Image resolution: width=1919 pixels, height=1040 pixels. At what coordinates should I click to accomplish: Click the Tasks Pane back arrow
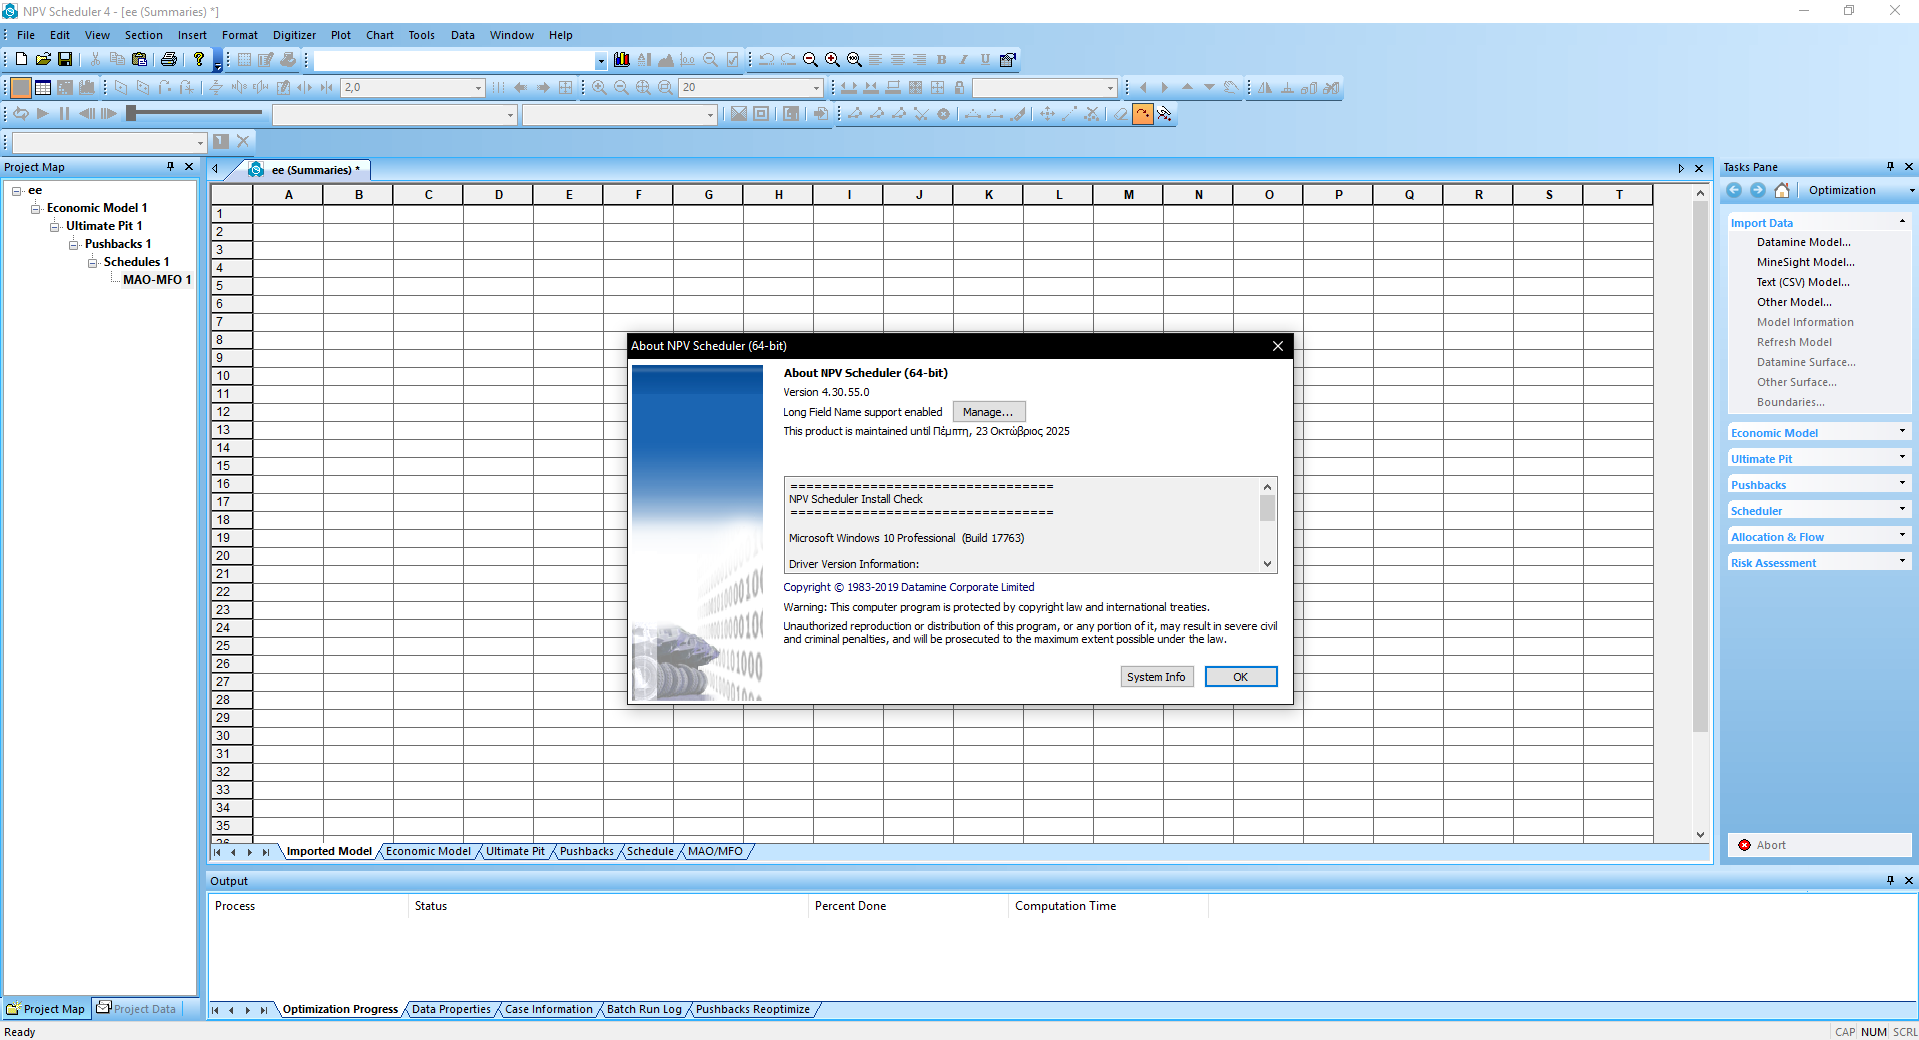pos(1734,190)
